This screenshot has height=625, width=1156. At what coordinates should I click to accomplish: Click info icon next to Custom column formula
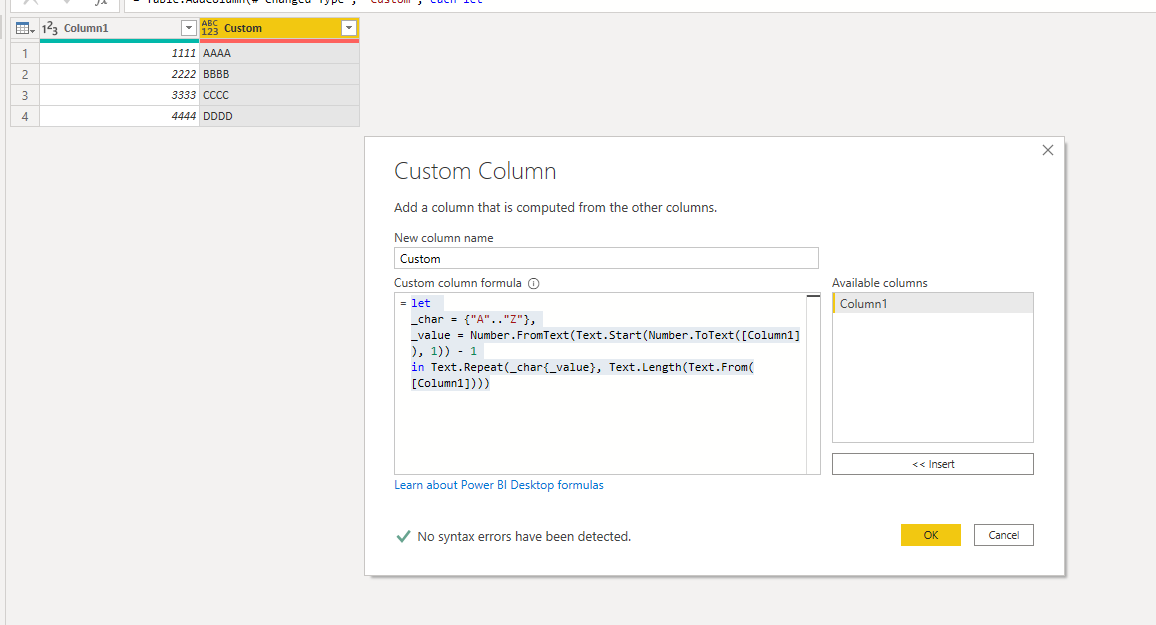(534, 283)
